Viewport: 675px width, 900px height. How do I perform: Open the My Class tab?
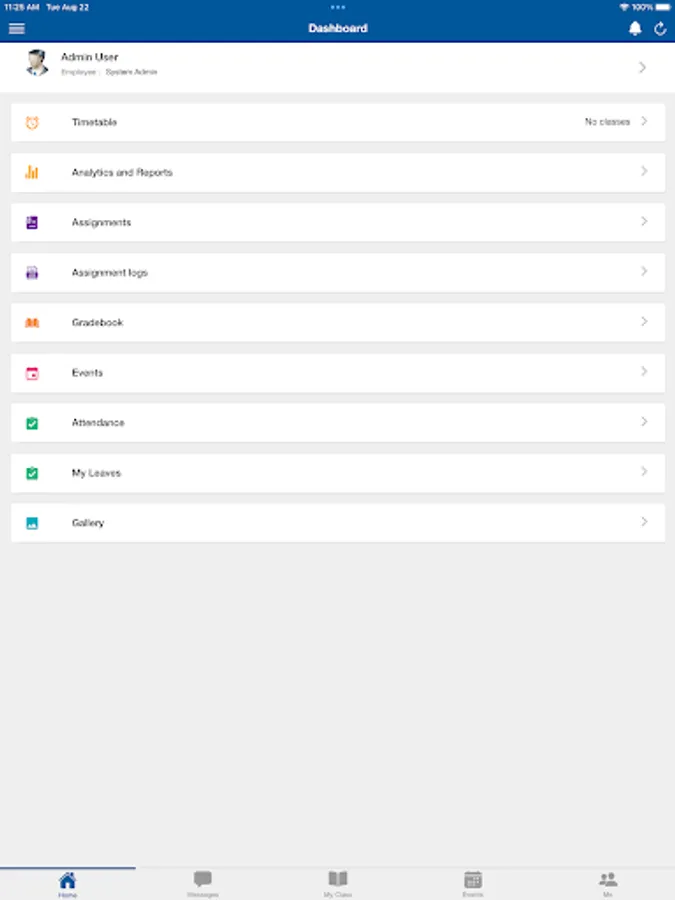[x=338, y=883]
